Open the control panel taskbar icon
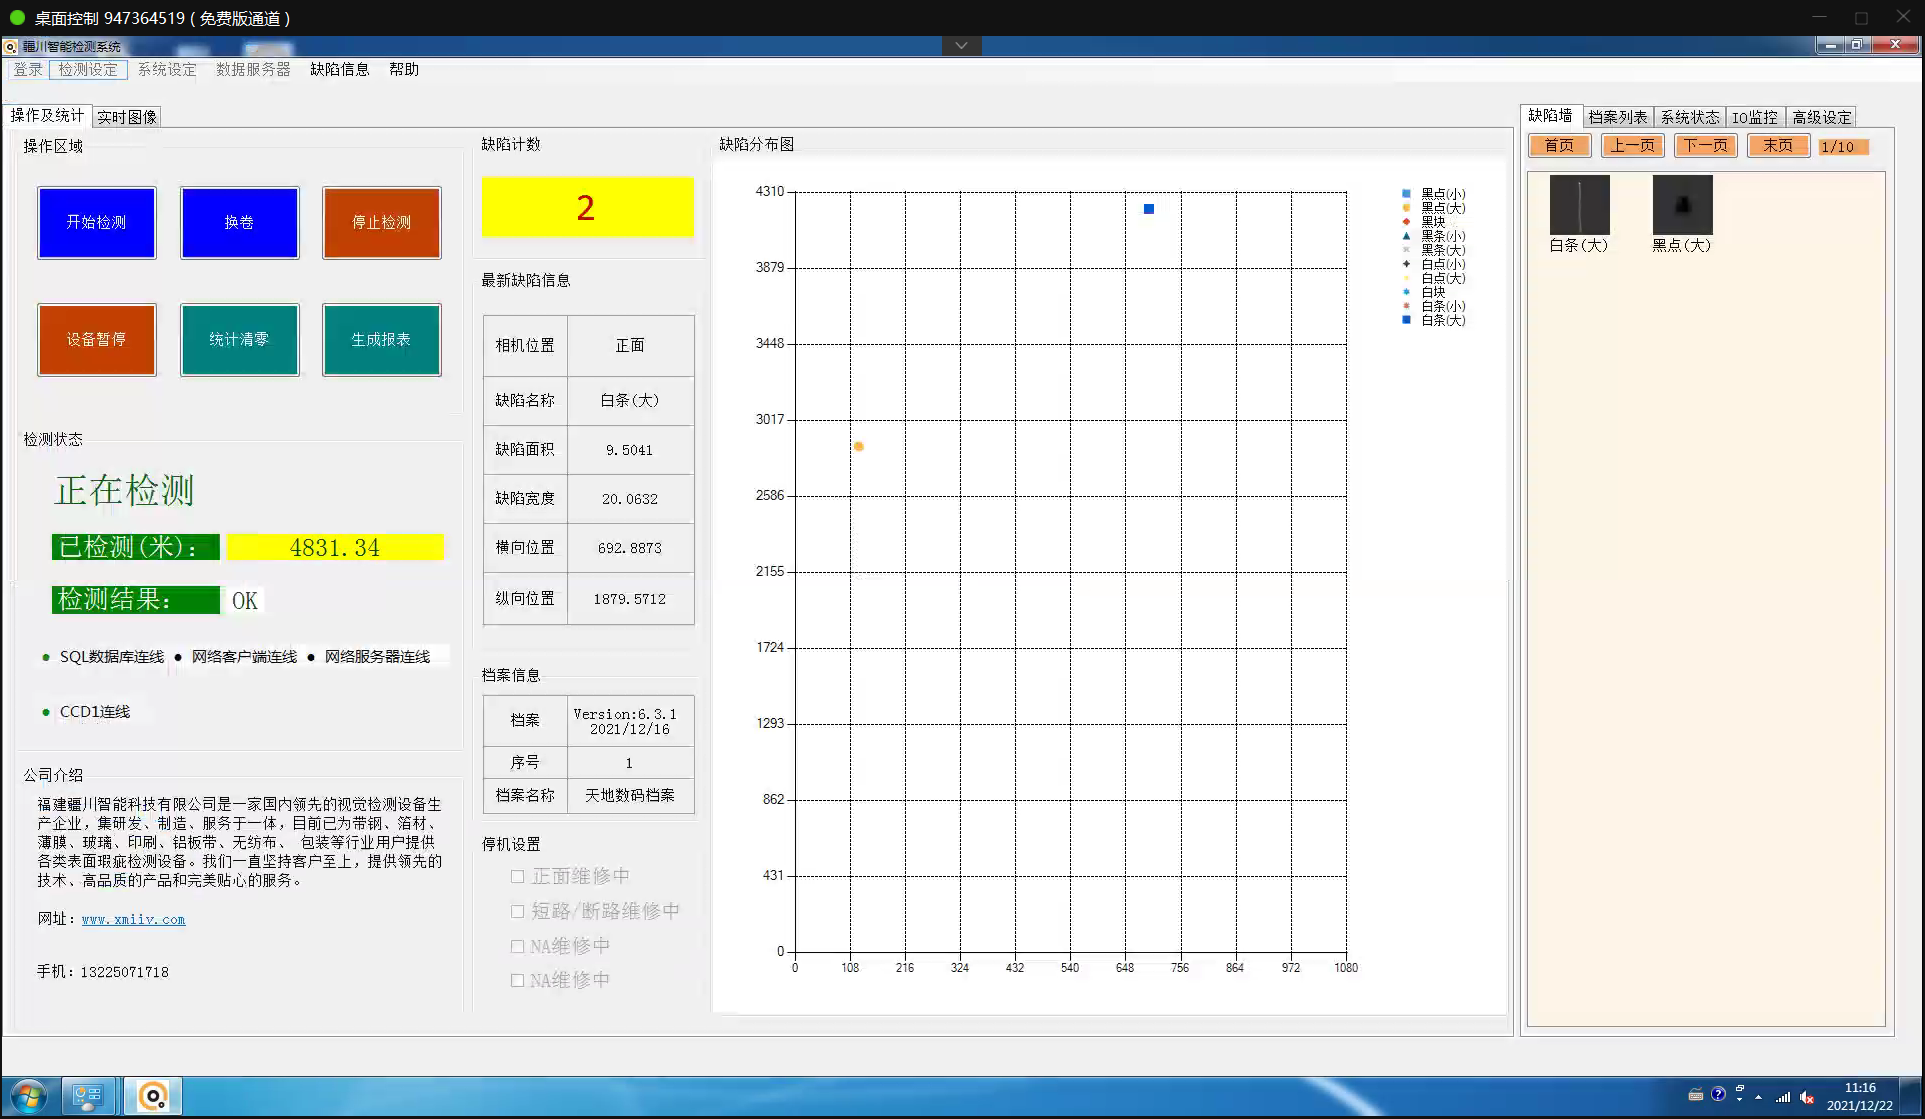 click(88, 1096)
